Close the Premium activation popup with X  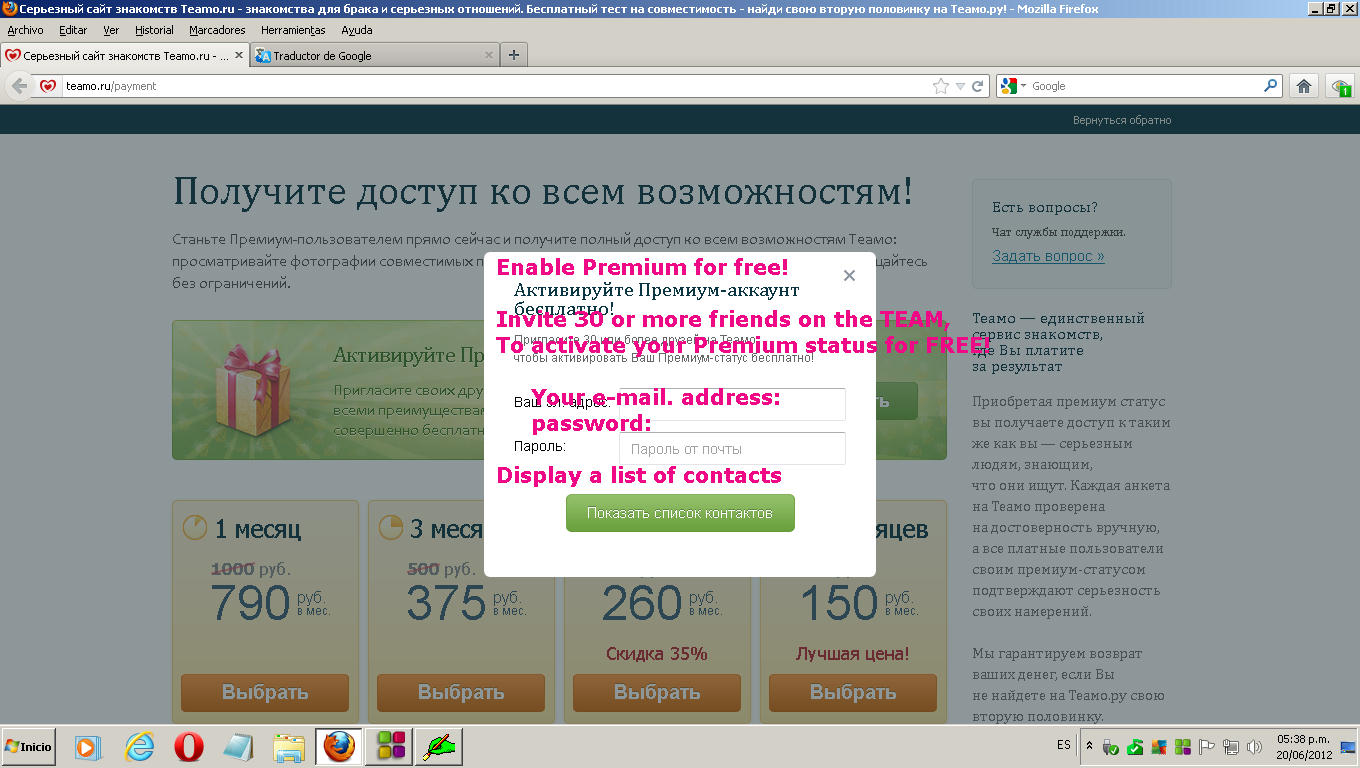click(849, 275)
